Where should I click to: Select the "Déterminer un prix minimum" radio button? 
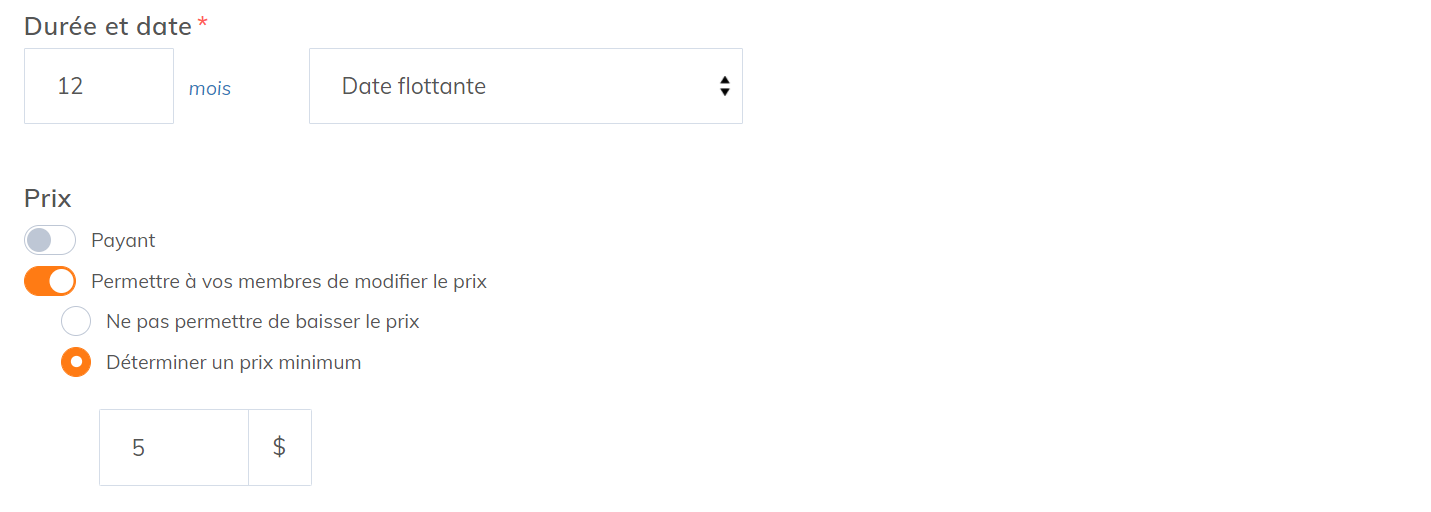click(76, 362)
